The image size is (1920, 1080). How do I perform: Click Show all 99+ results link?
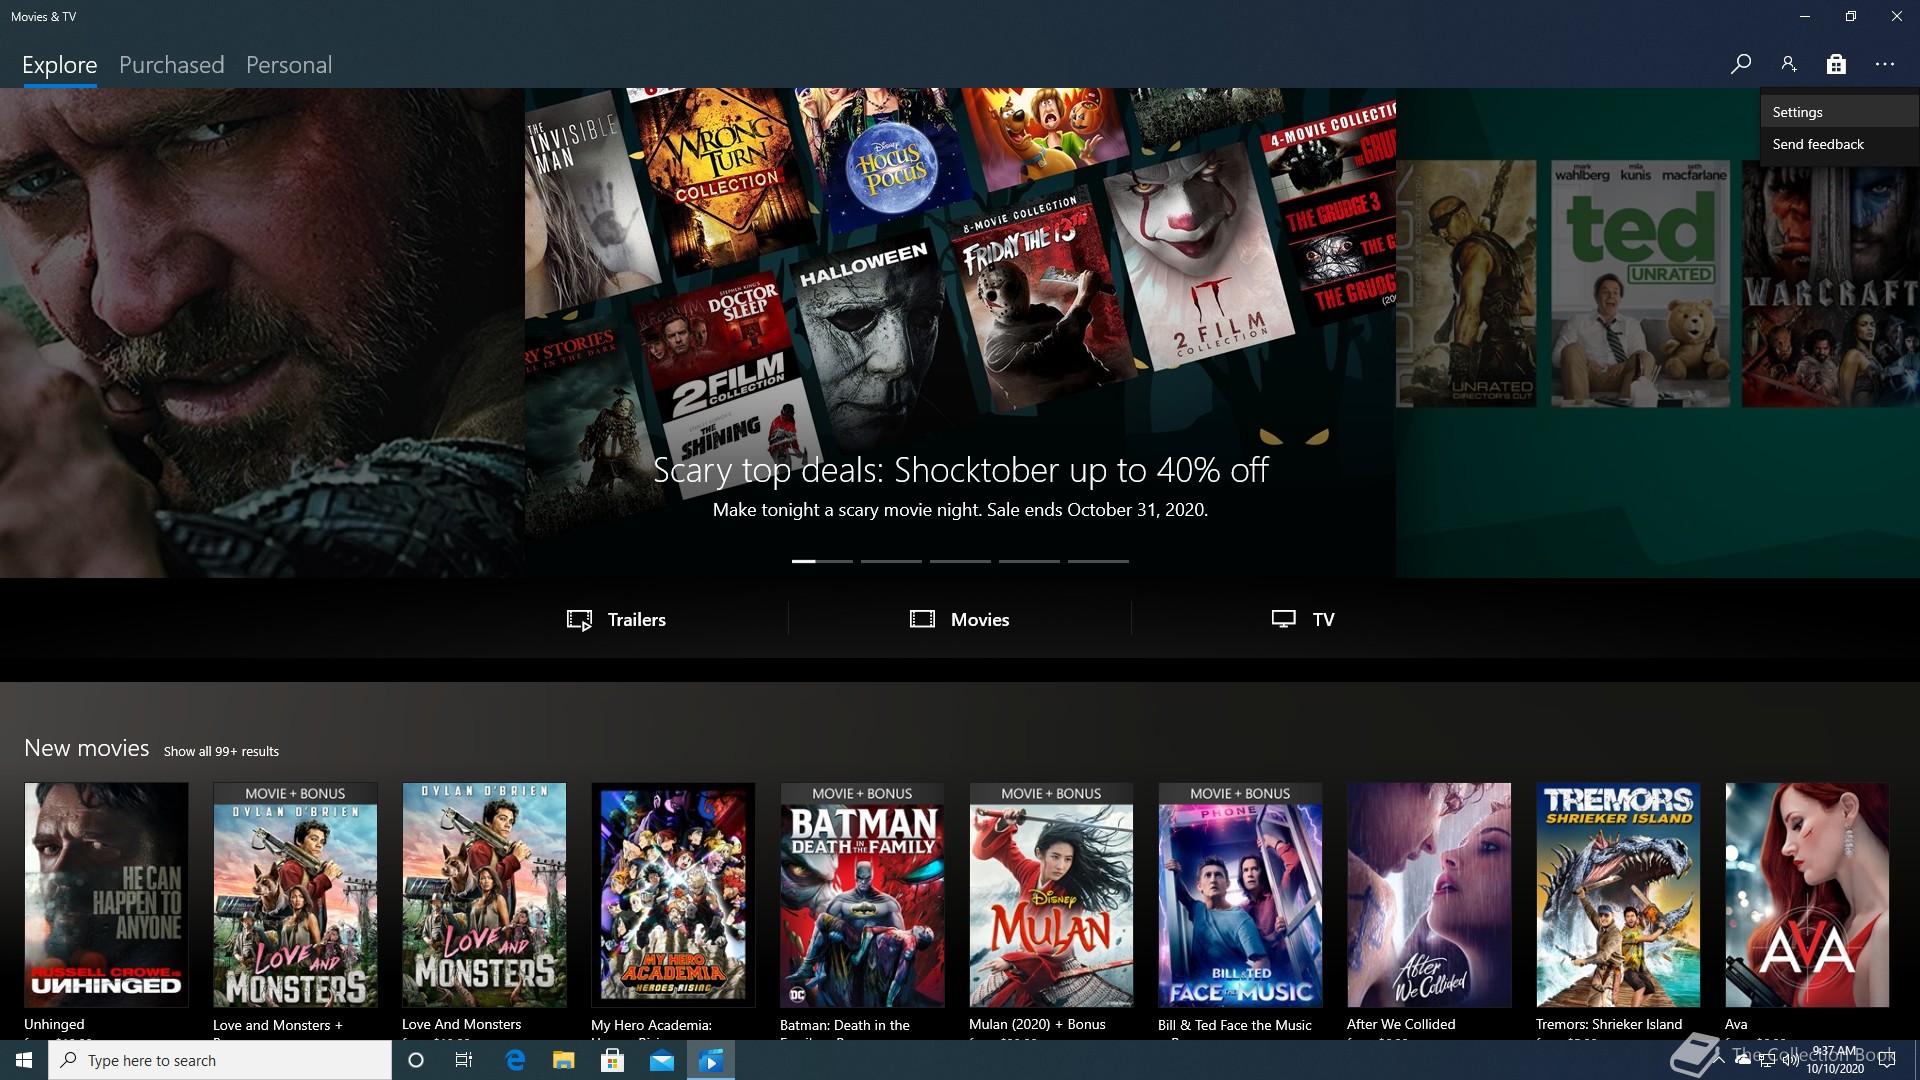click(x=221, y=751)
